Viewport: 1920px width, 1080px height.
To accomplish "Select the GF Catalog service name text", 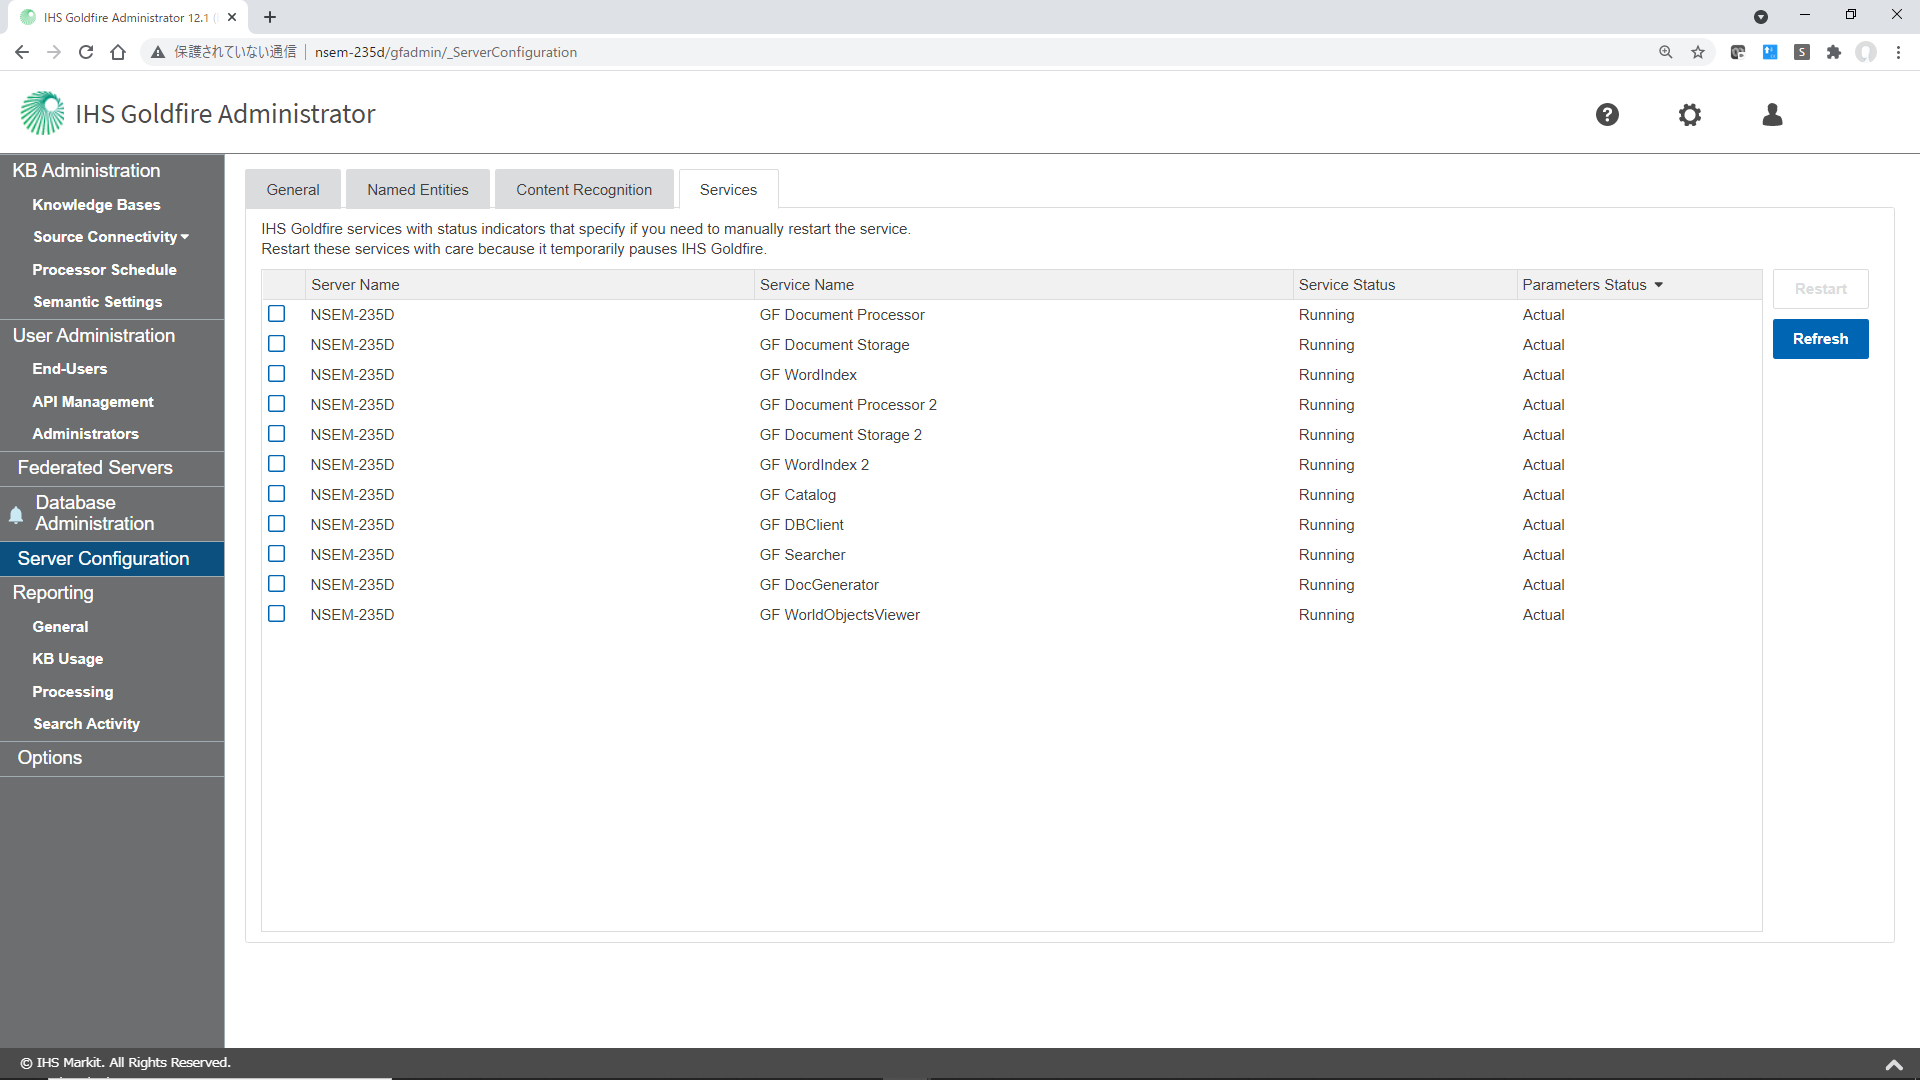I will [797, 495].
